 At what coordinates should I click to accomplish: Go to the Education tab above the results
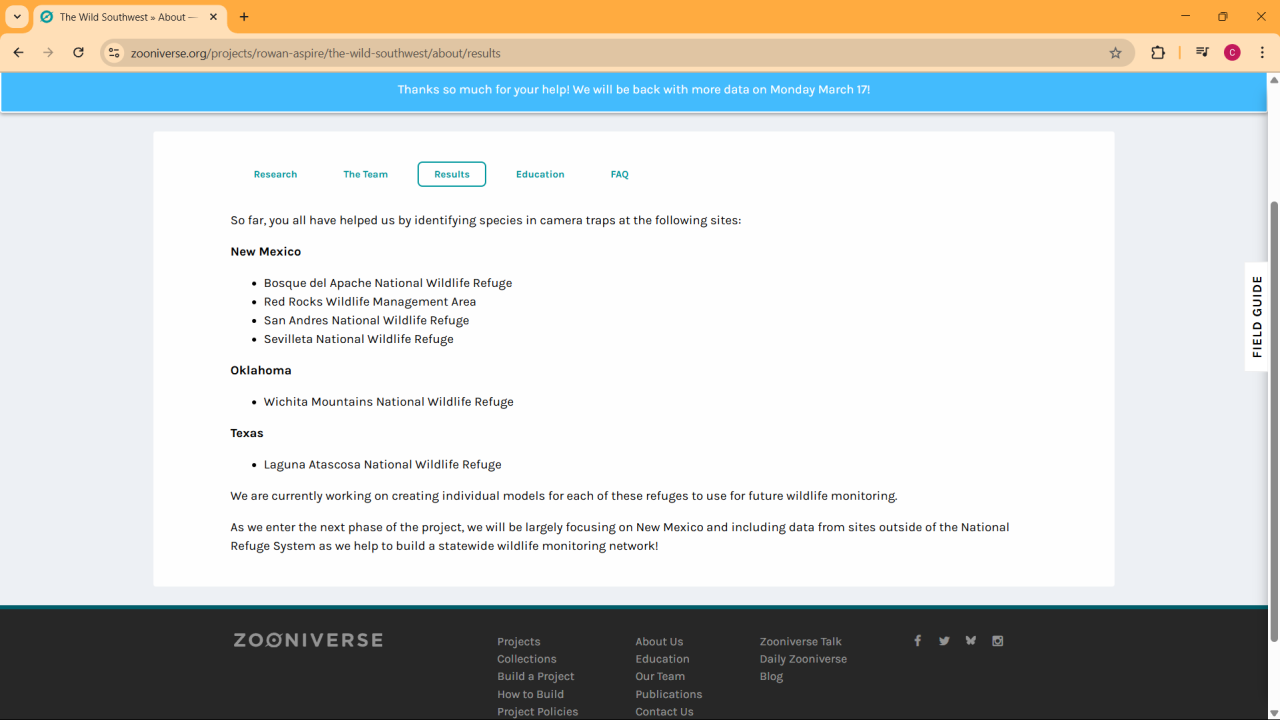pyautogui.click(x=540, y=174)
